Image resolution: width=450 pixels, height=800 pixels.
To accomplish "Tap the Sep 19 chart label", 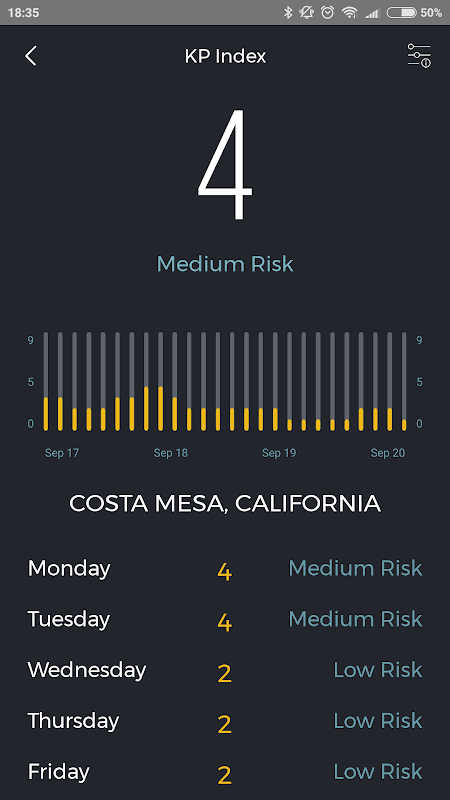I will tap(279, 453).
